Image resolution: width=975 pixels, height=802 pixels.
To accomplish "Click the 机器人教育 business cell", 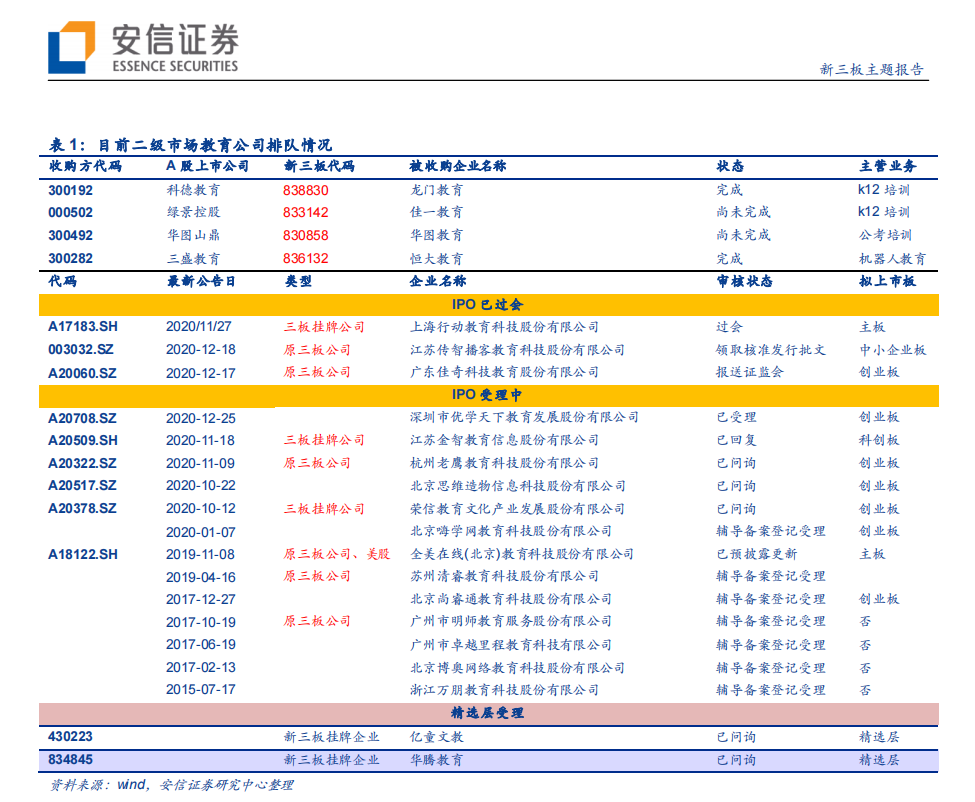I will (892, 258).
